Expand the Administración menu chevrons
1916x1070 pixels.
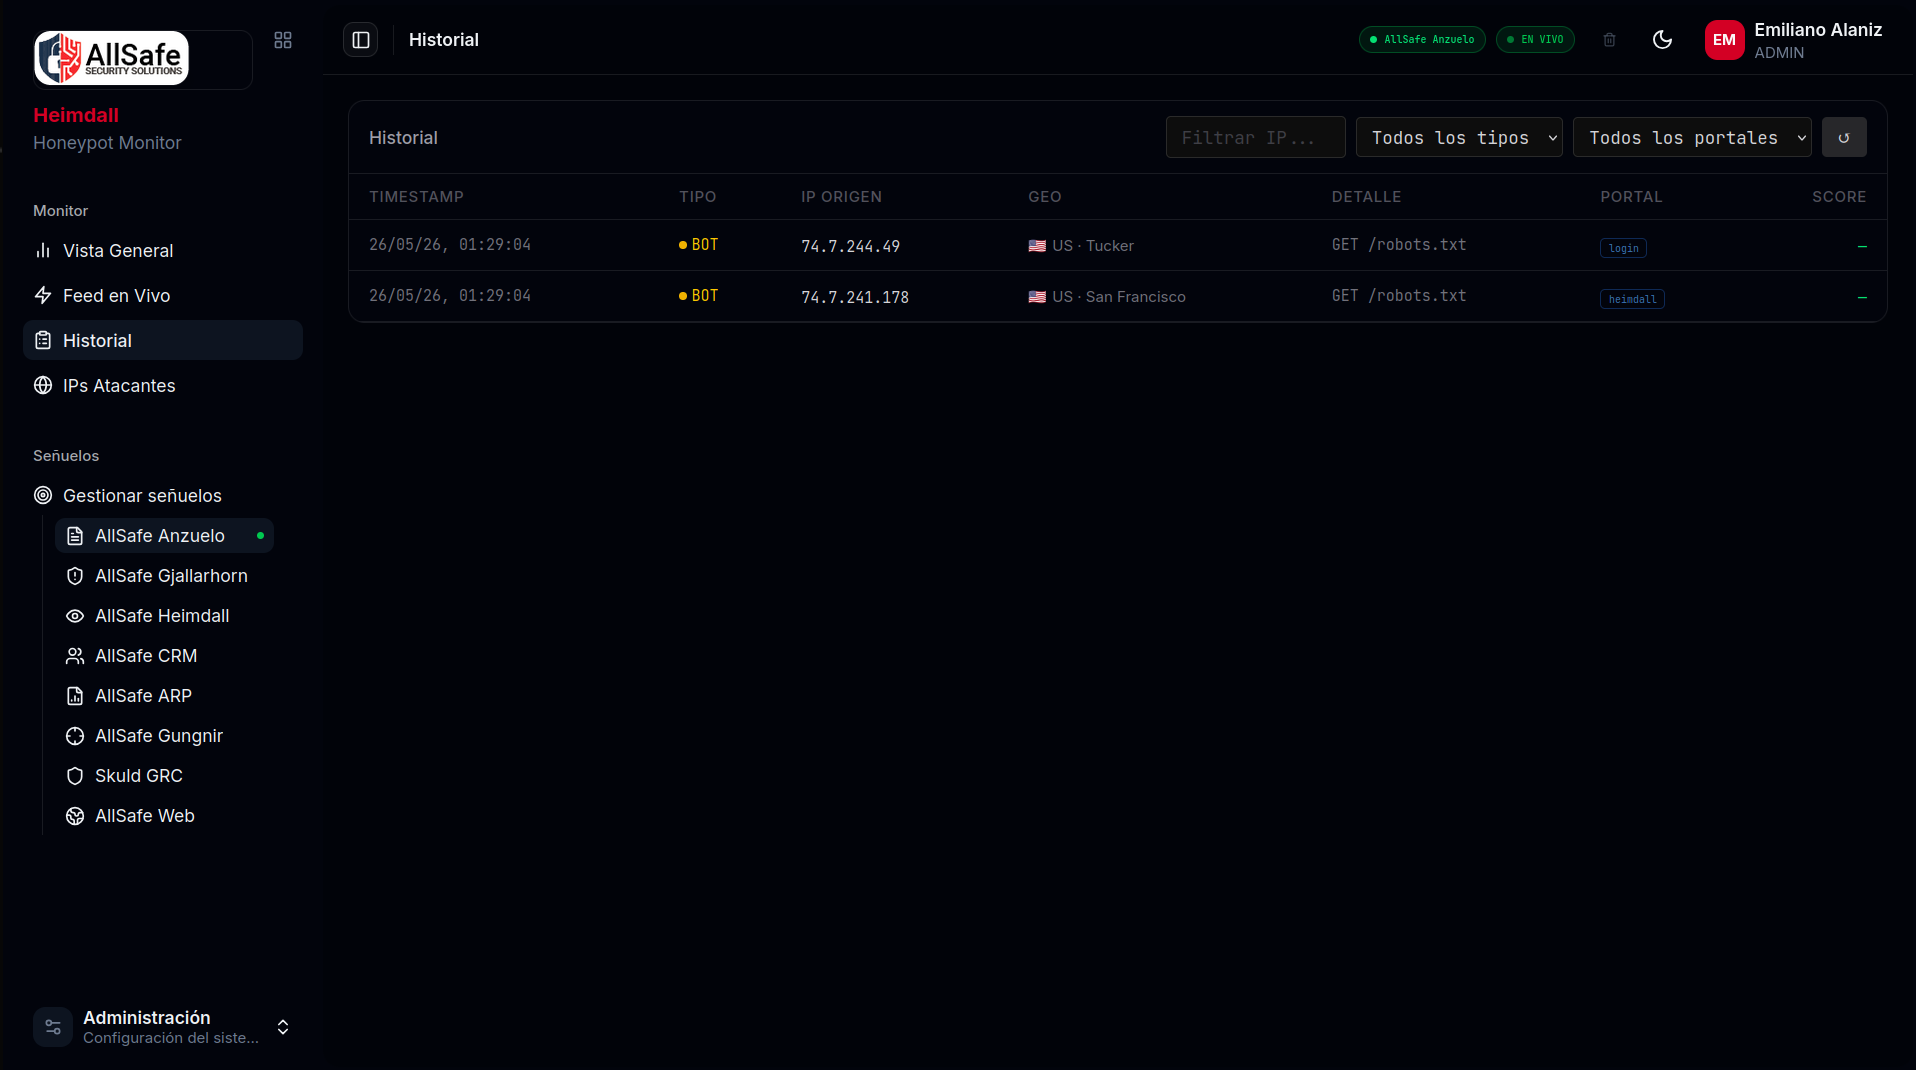283,1027
